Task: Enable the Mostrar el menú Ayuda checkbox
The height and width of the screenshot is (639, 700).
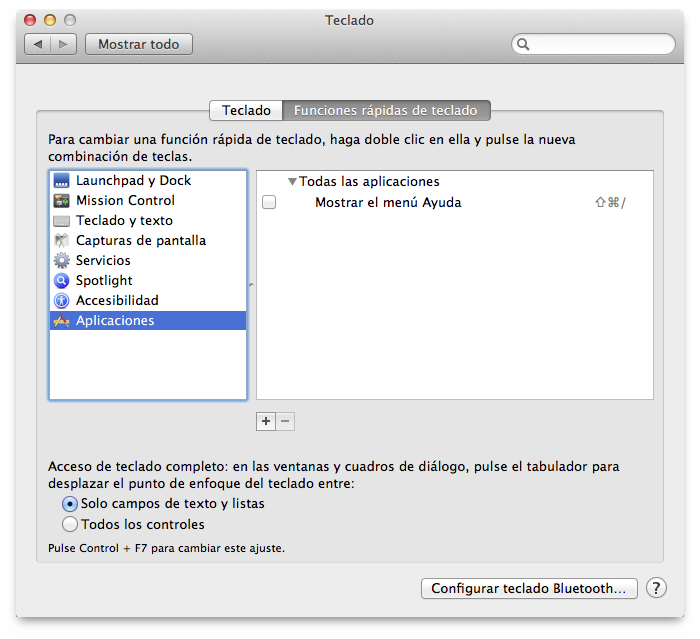Action: (x=269, y=202)
